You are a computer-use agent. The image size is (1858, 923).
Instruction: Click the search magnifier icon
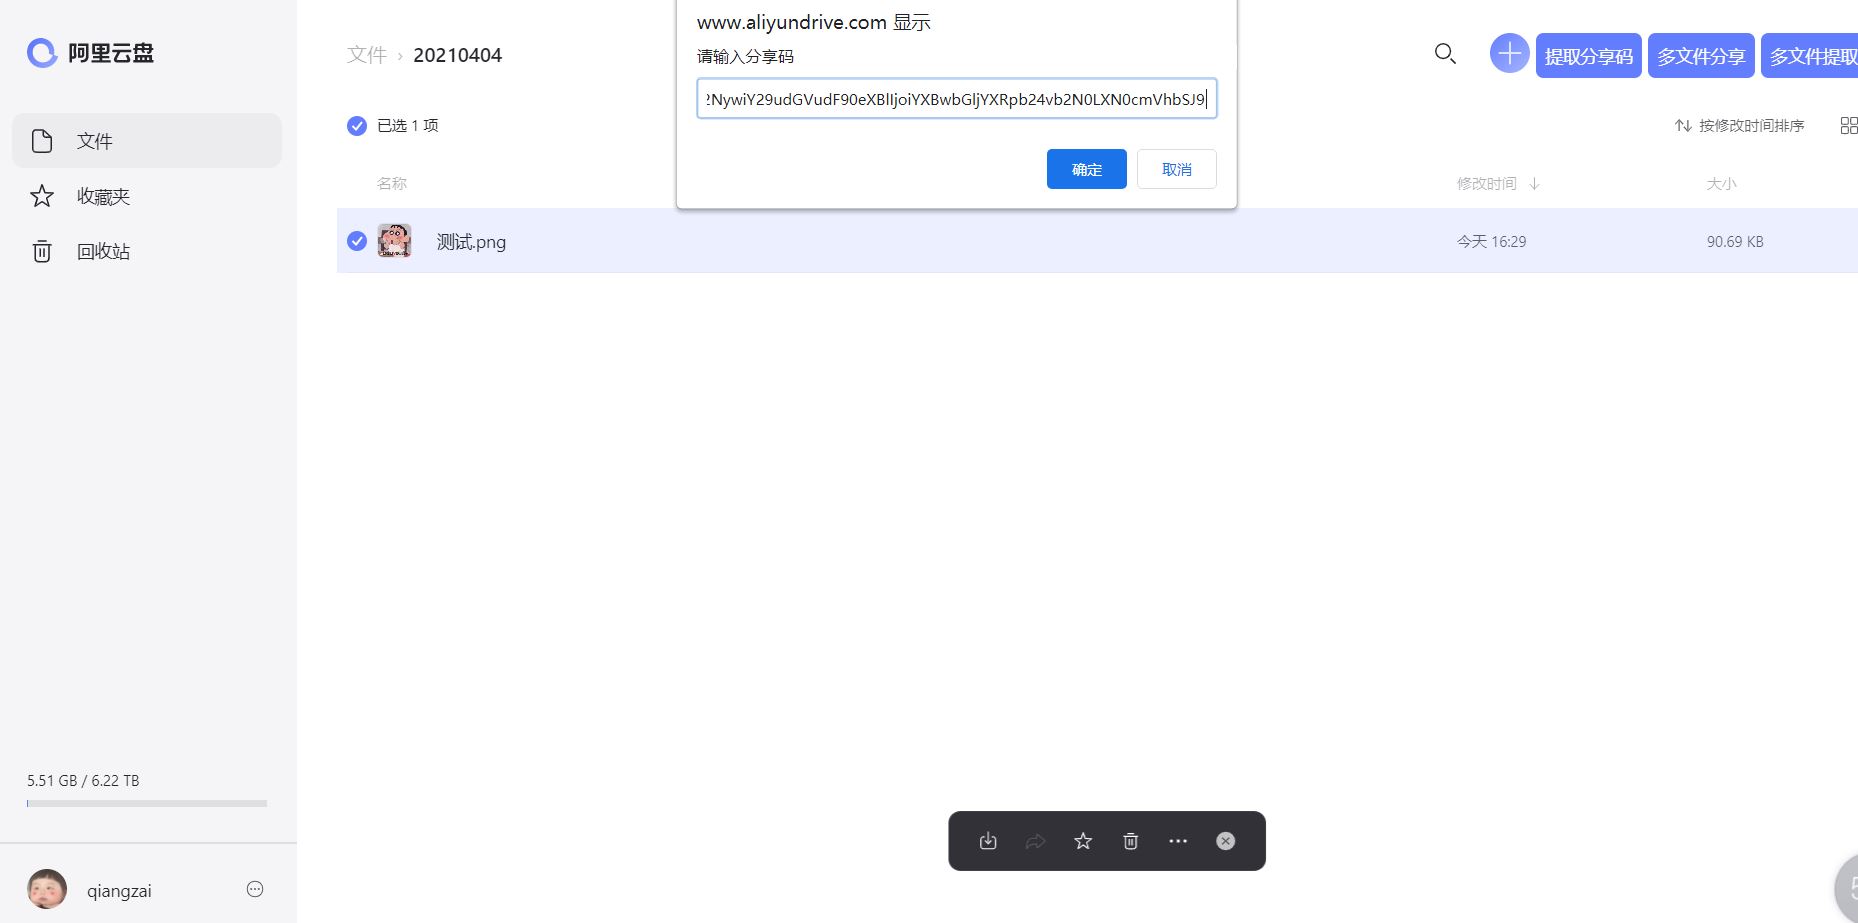(x=1445, y=54)
